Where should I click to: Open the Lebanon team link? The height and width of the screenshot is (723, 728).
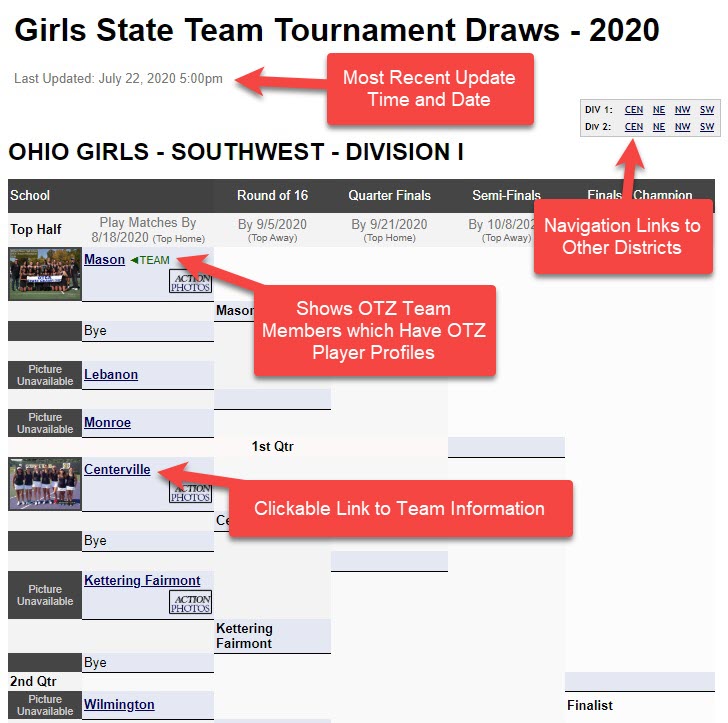[x=111, y=374]
